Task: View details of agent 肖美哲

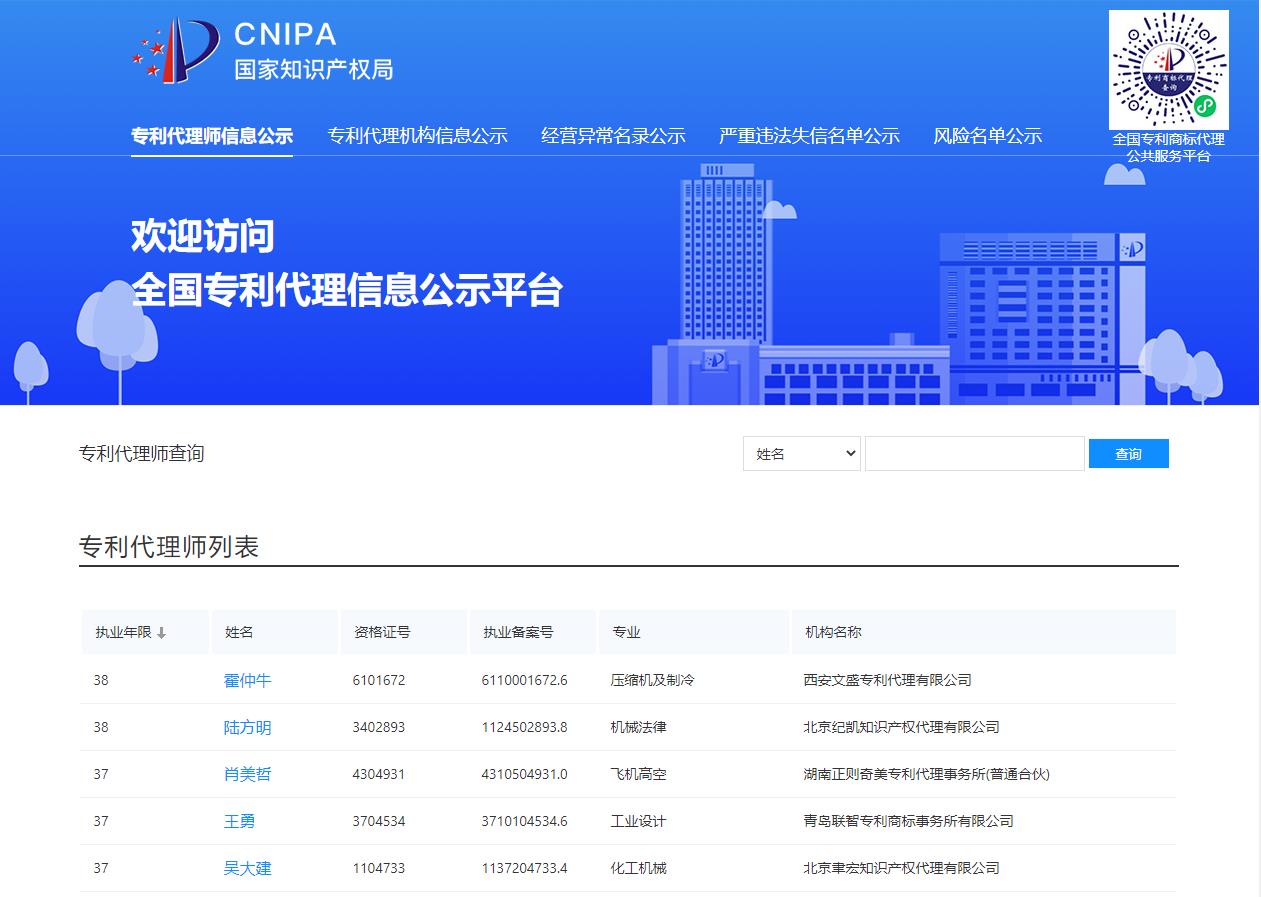Action: point(247,774)
